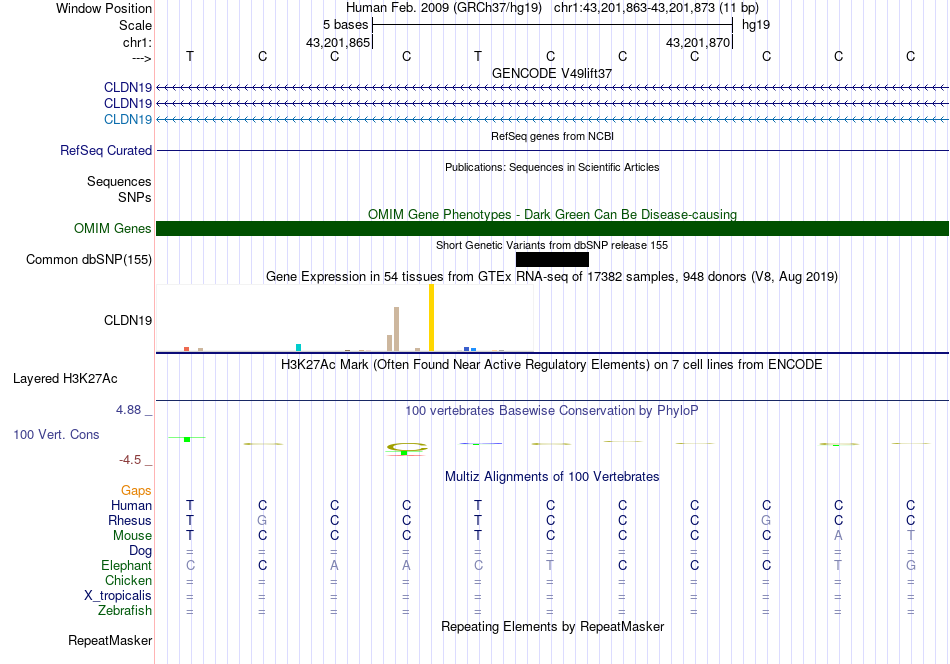Select the X_tropicalis alignment row label

click(118, 596)
